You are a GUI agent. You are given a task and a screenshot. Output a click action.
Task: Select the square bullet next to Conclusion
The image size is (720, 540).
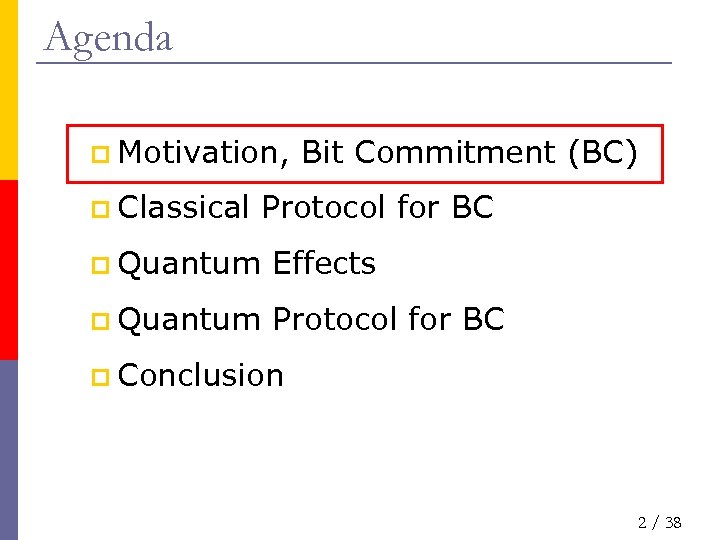tap(98, 378)
